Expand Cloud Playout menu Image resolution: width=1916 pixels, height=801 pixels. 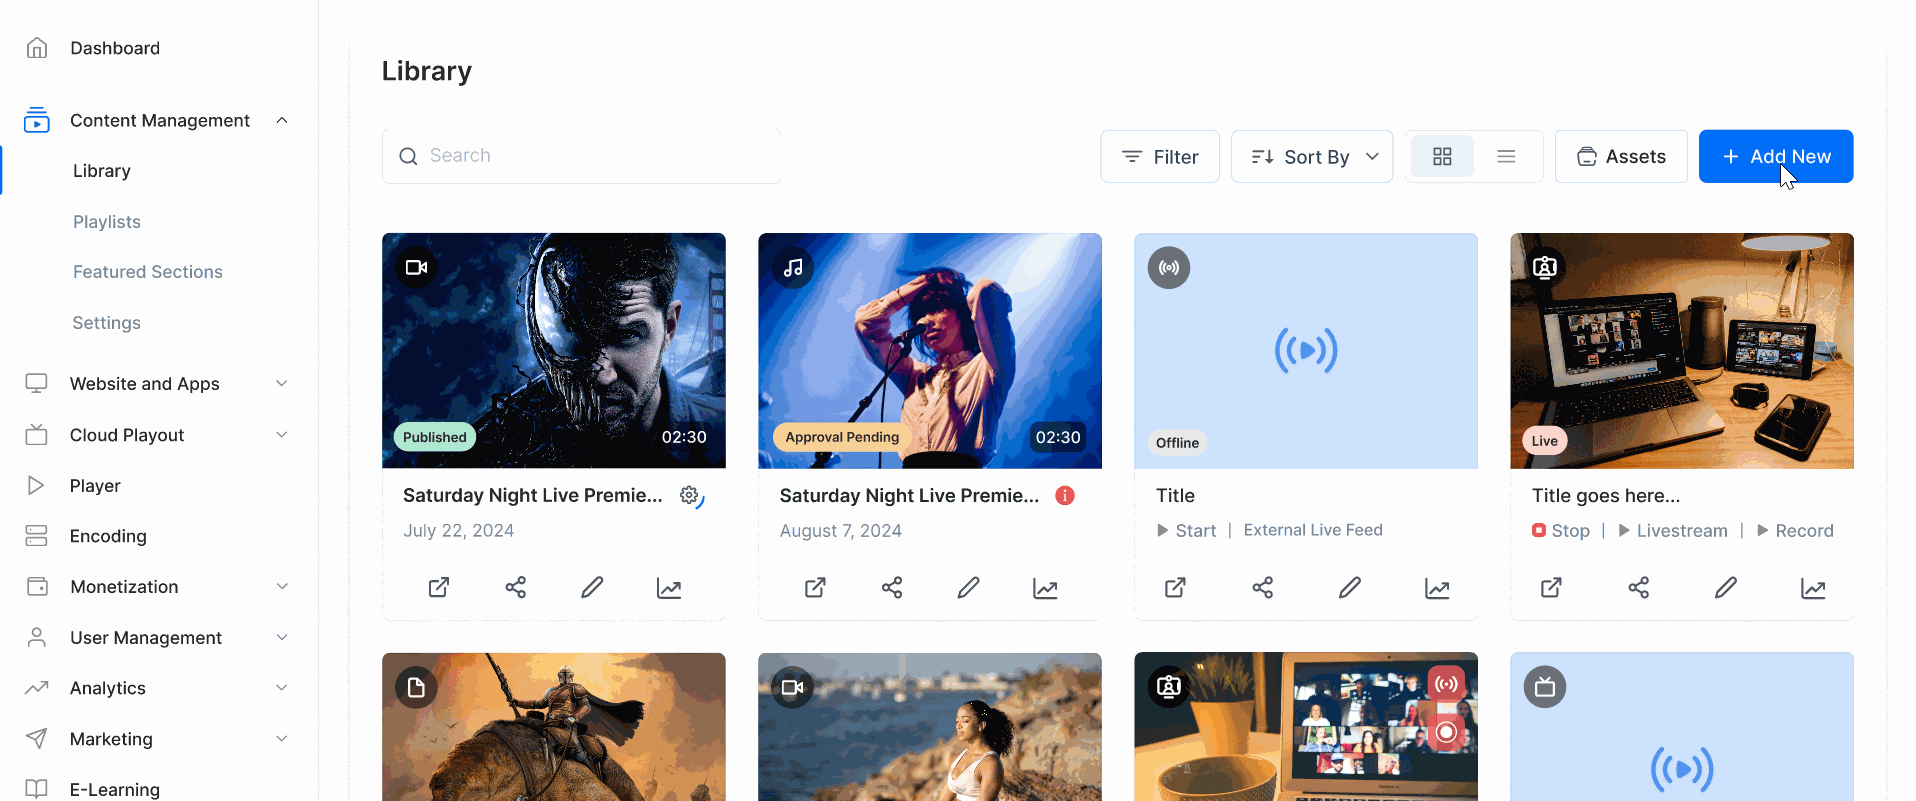(282, 434)
